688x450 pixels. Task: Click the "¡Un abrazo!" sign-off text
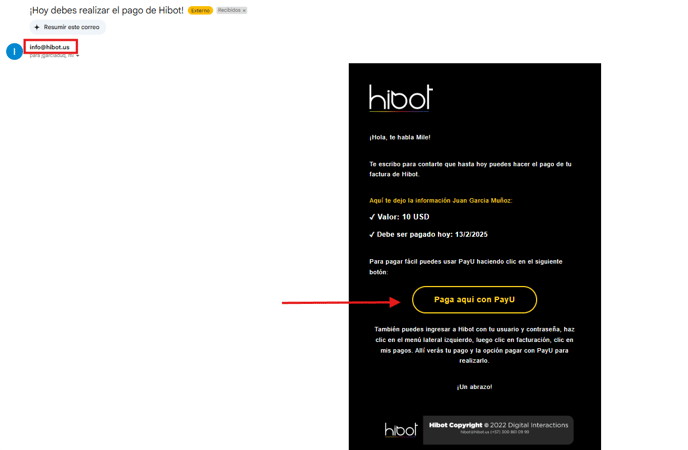coord(474,387)
